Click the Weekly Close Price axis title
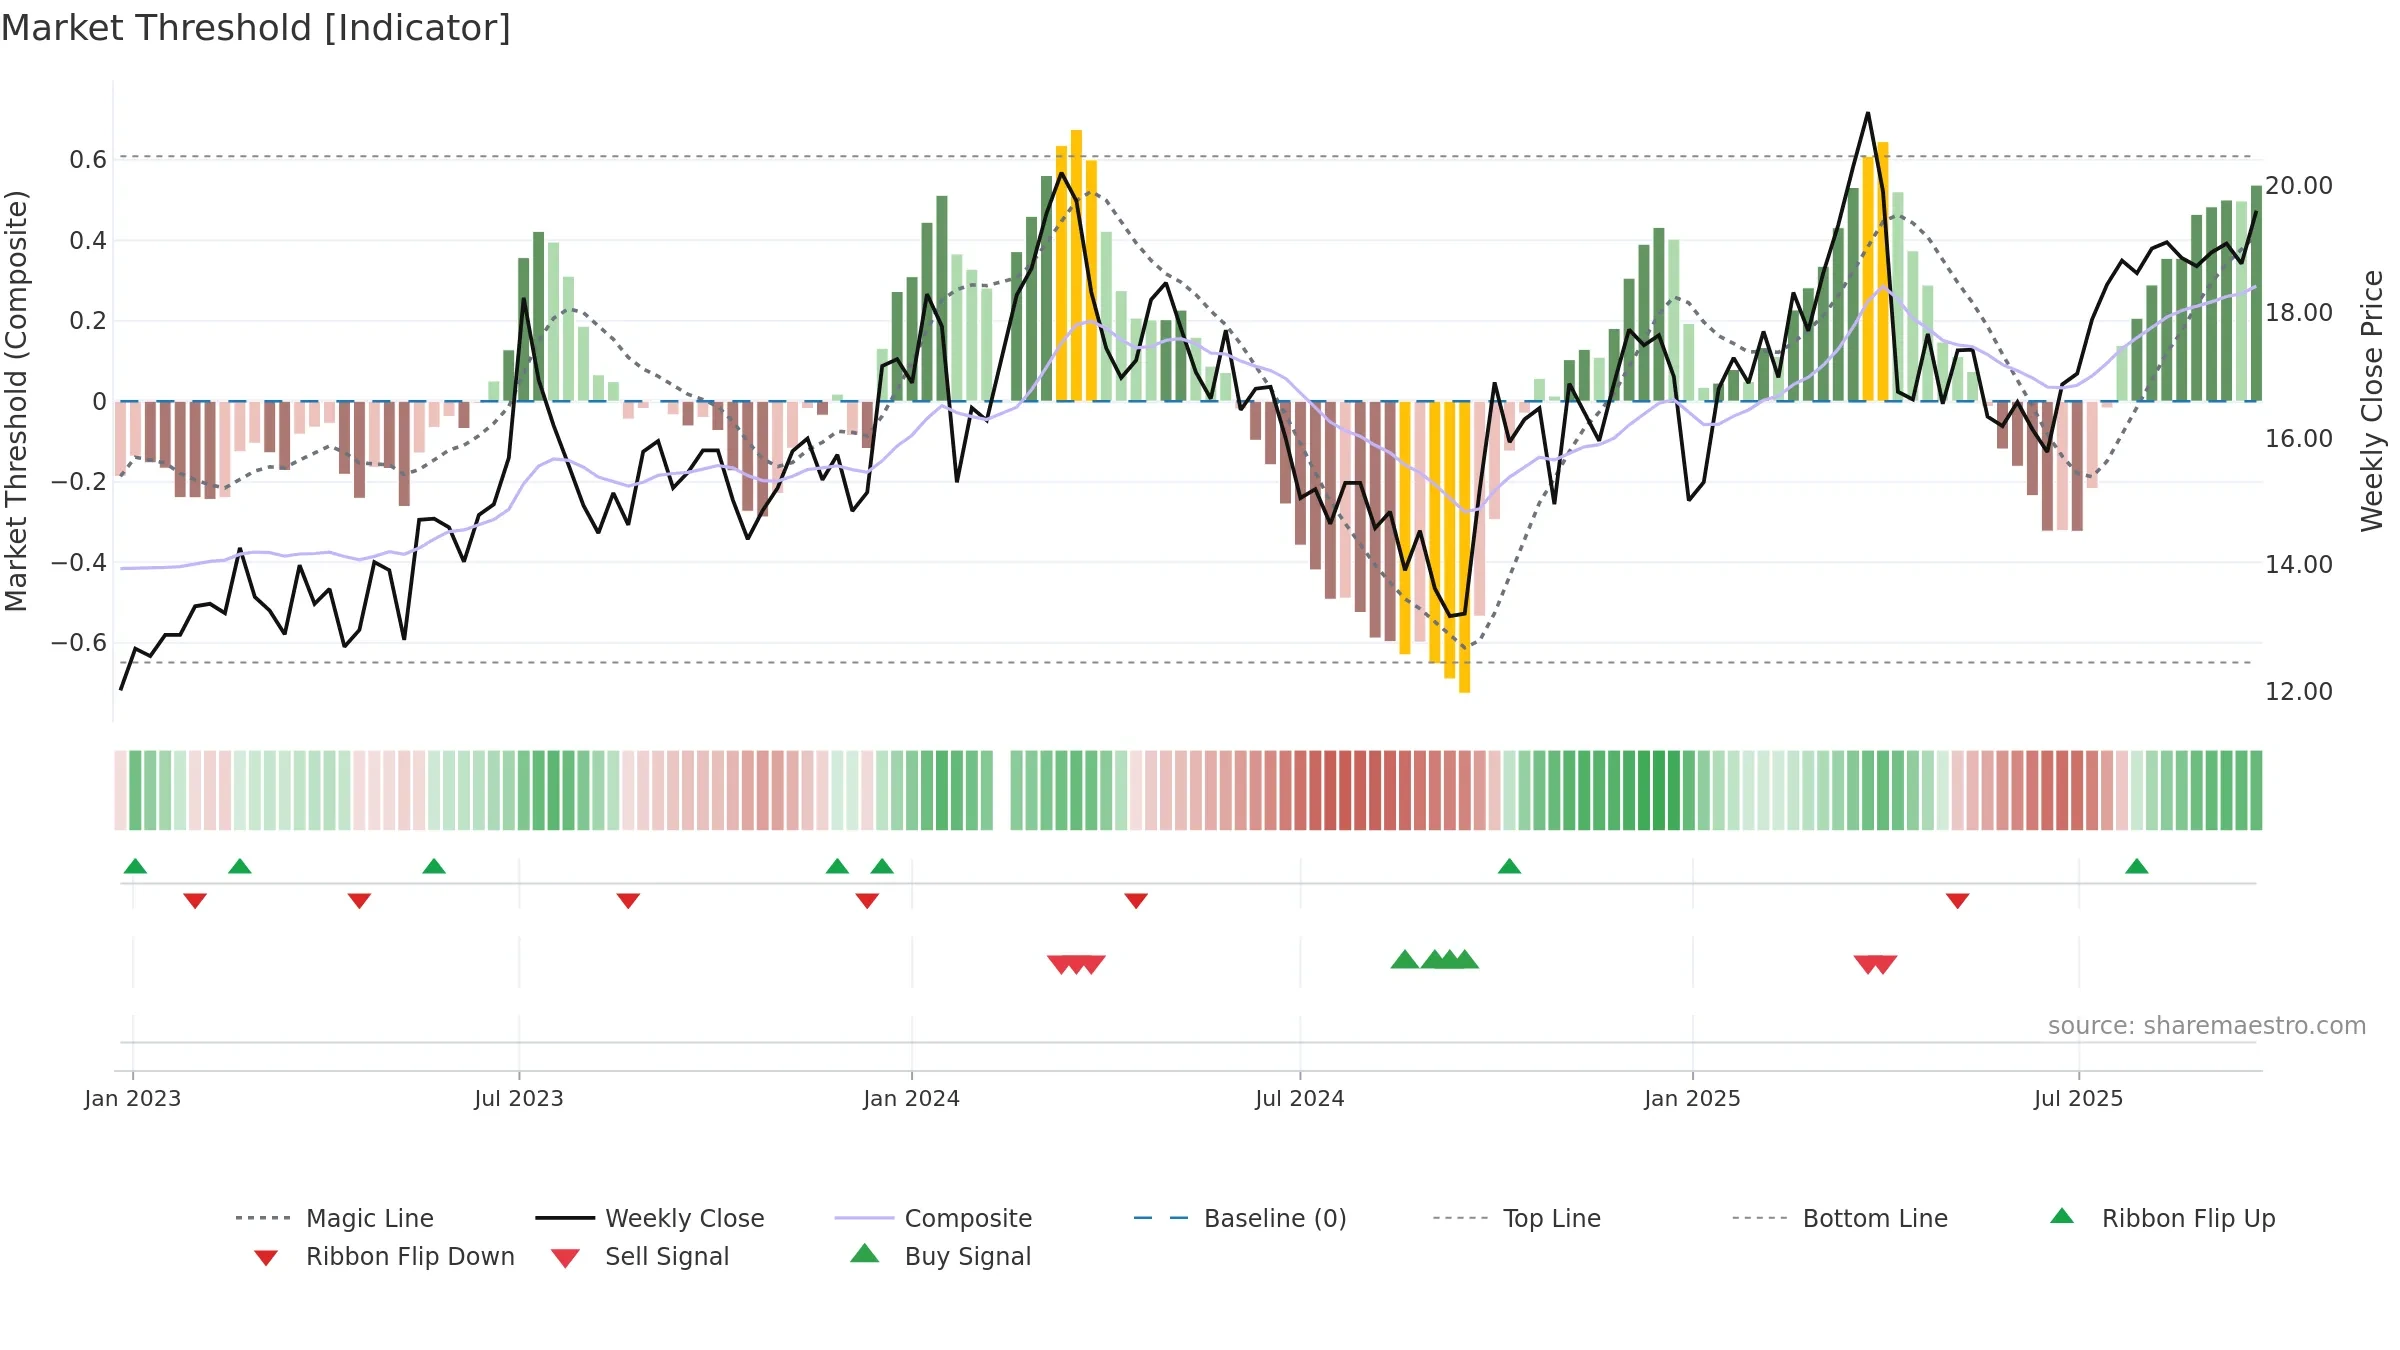This screenshot has height=1350, width=2400. click(2372, 401)
